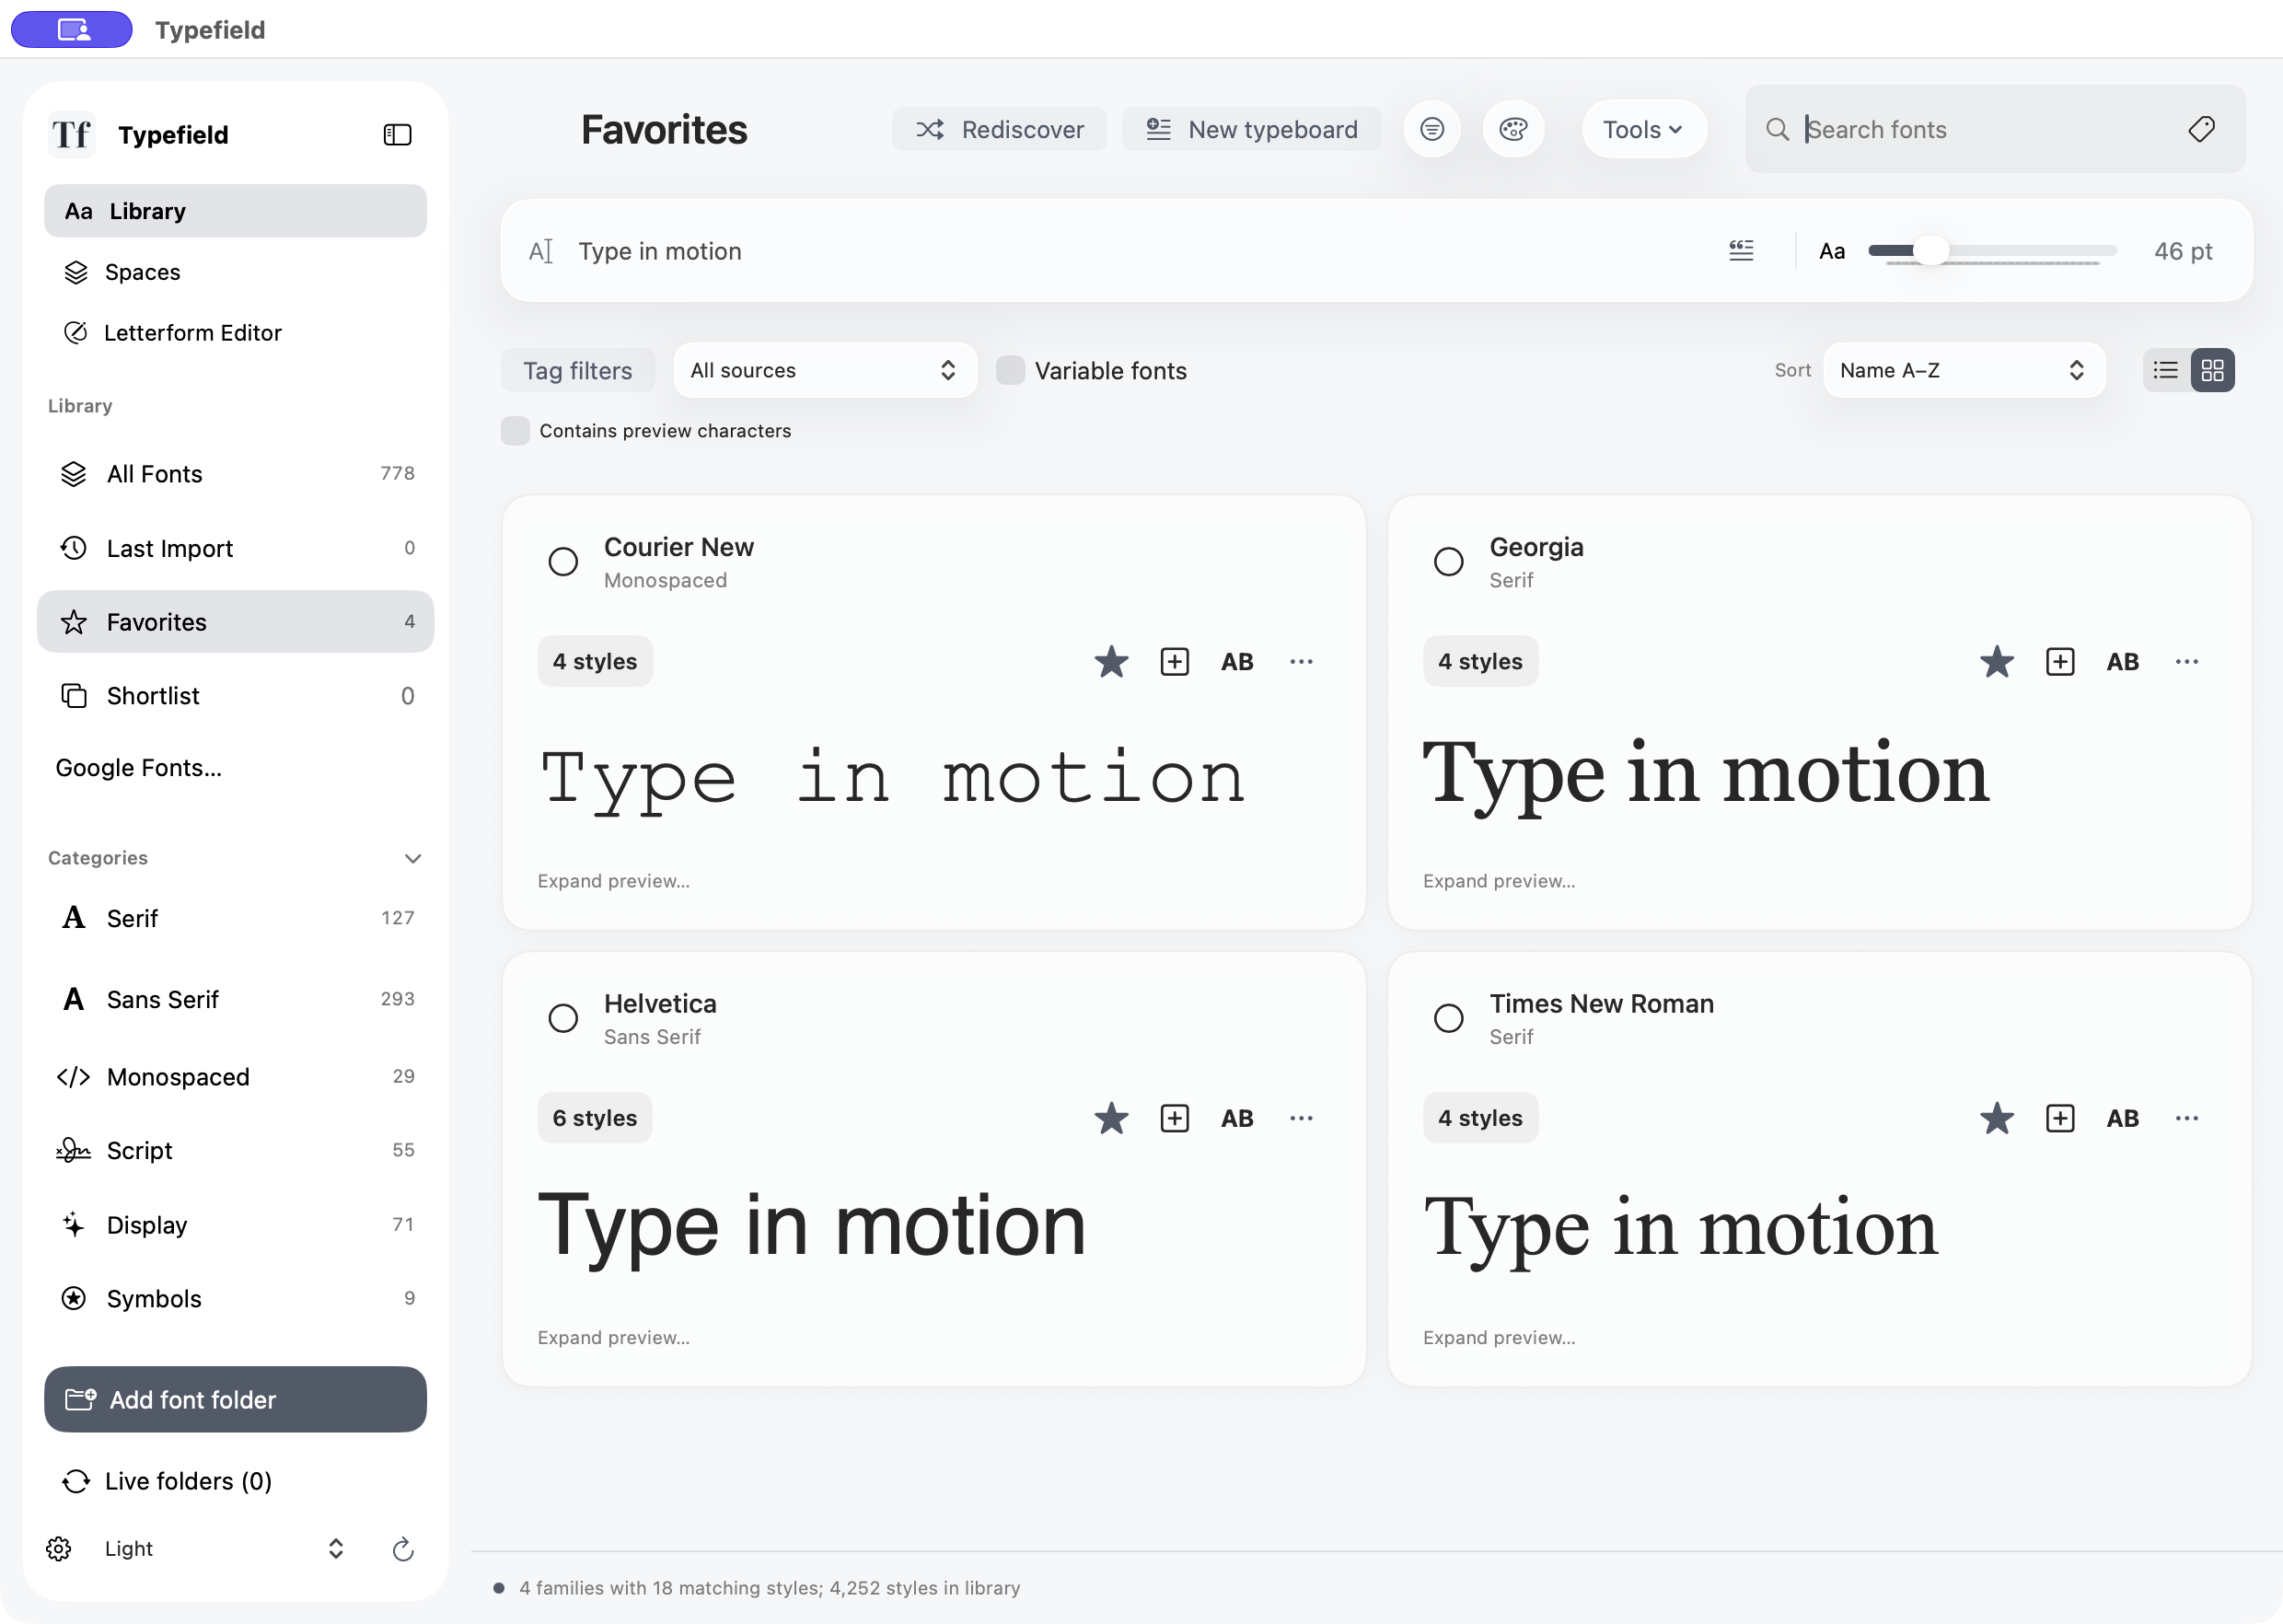This screenshot has height=1624, width=2283.
Task: Click the tag icon in search field
Action: [x=2201, y=129]
